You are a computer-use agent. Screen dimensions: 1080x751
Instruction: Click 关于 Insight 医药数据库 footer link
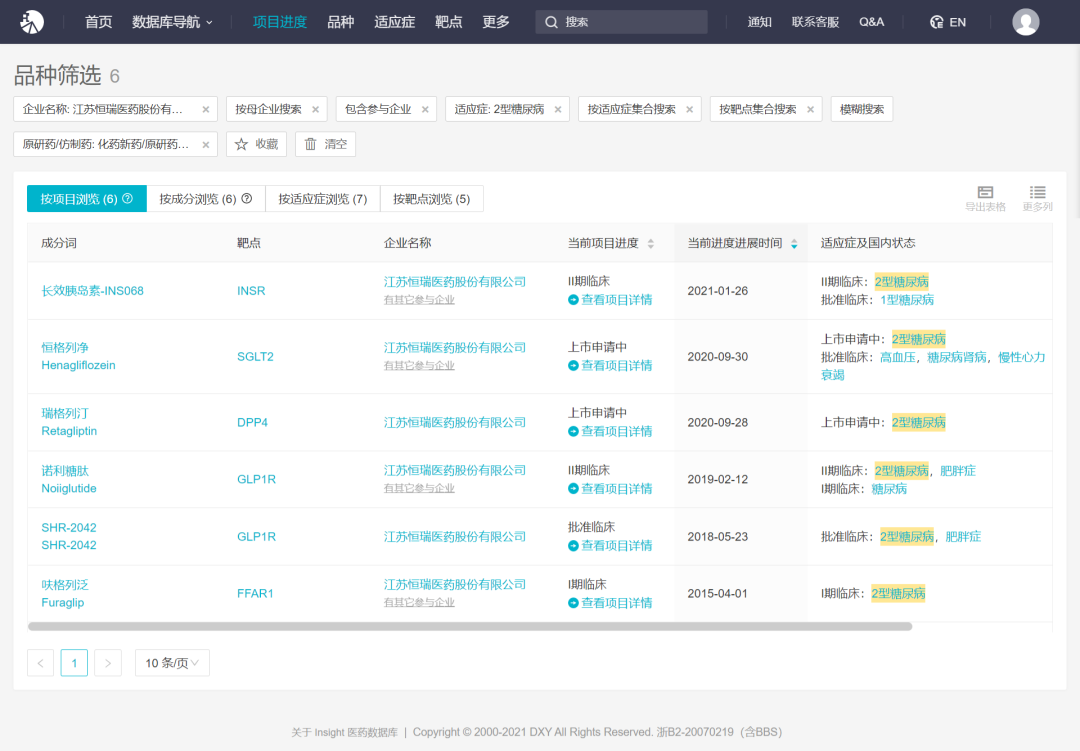tap(344, 732)
